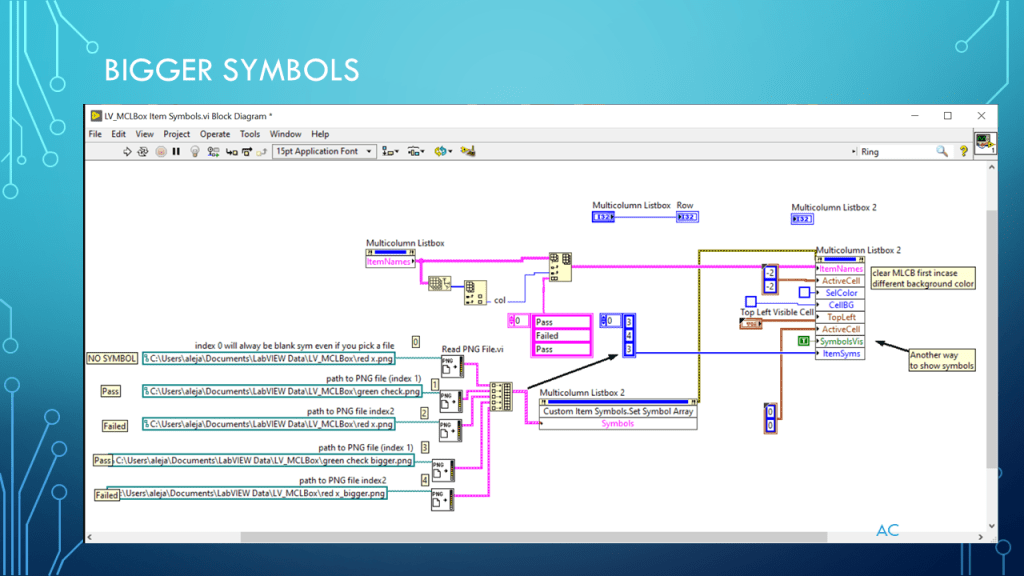
Task: Toggle the Retain Wire Values button
Action: tap(213, 152)
